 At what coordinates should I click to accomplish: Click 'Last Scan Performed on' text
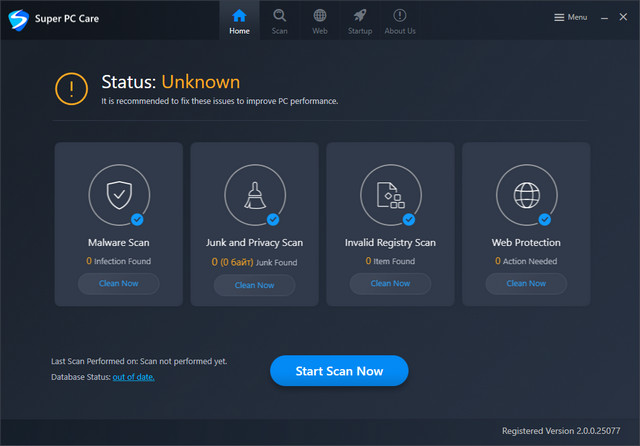pos(139,361)
